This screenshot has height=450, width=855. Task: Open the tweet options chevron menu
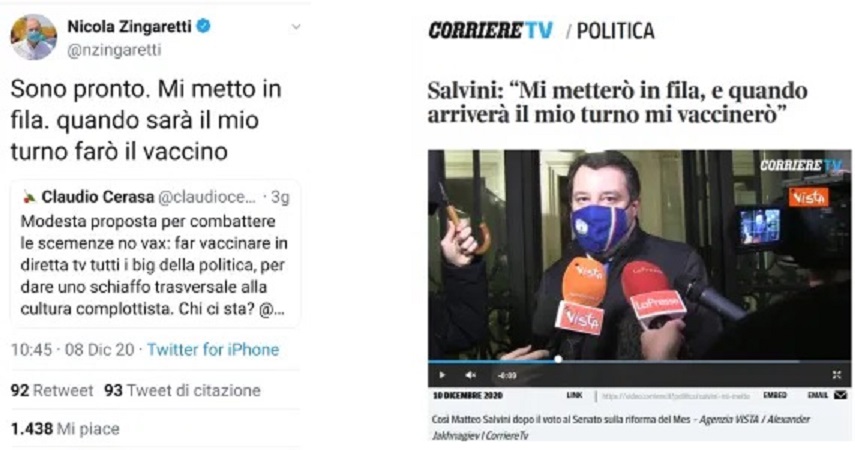[x=296, y=26]
